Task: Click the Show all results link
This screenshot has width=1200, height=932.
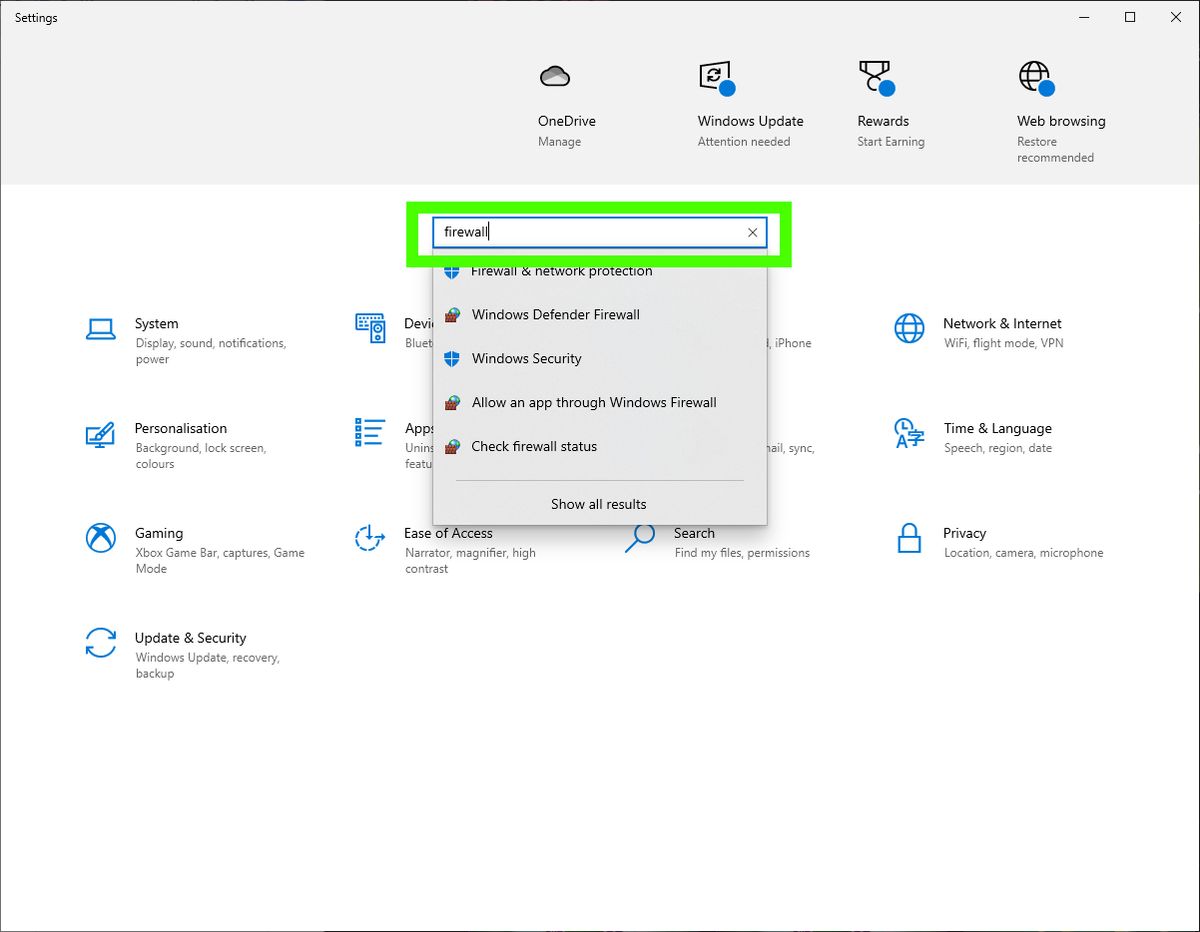Action: coord(598,504)
